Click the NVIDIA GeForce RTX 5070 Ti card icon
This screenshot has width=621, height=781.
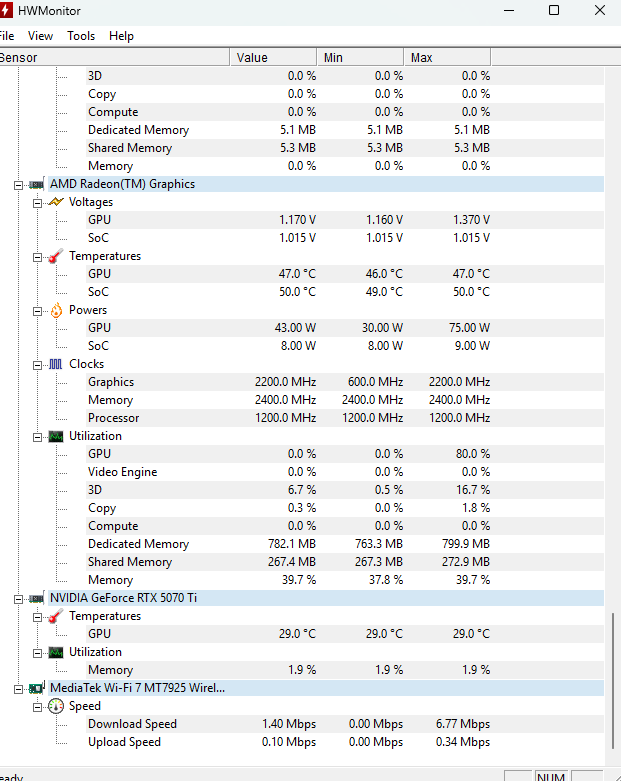click(x=36, y=598)
